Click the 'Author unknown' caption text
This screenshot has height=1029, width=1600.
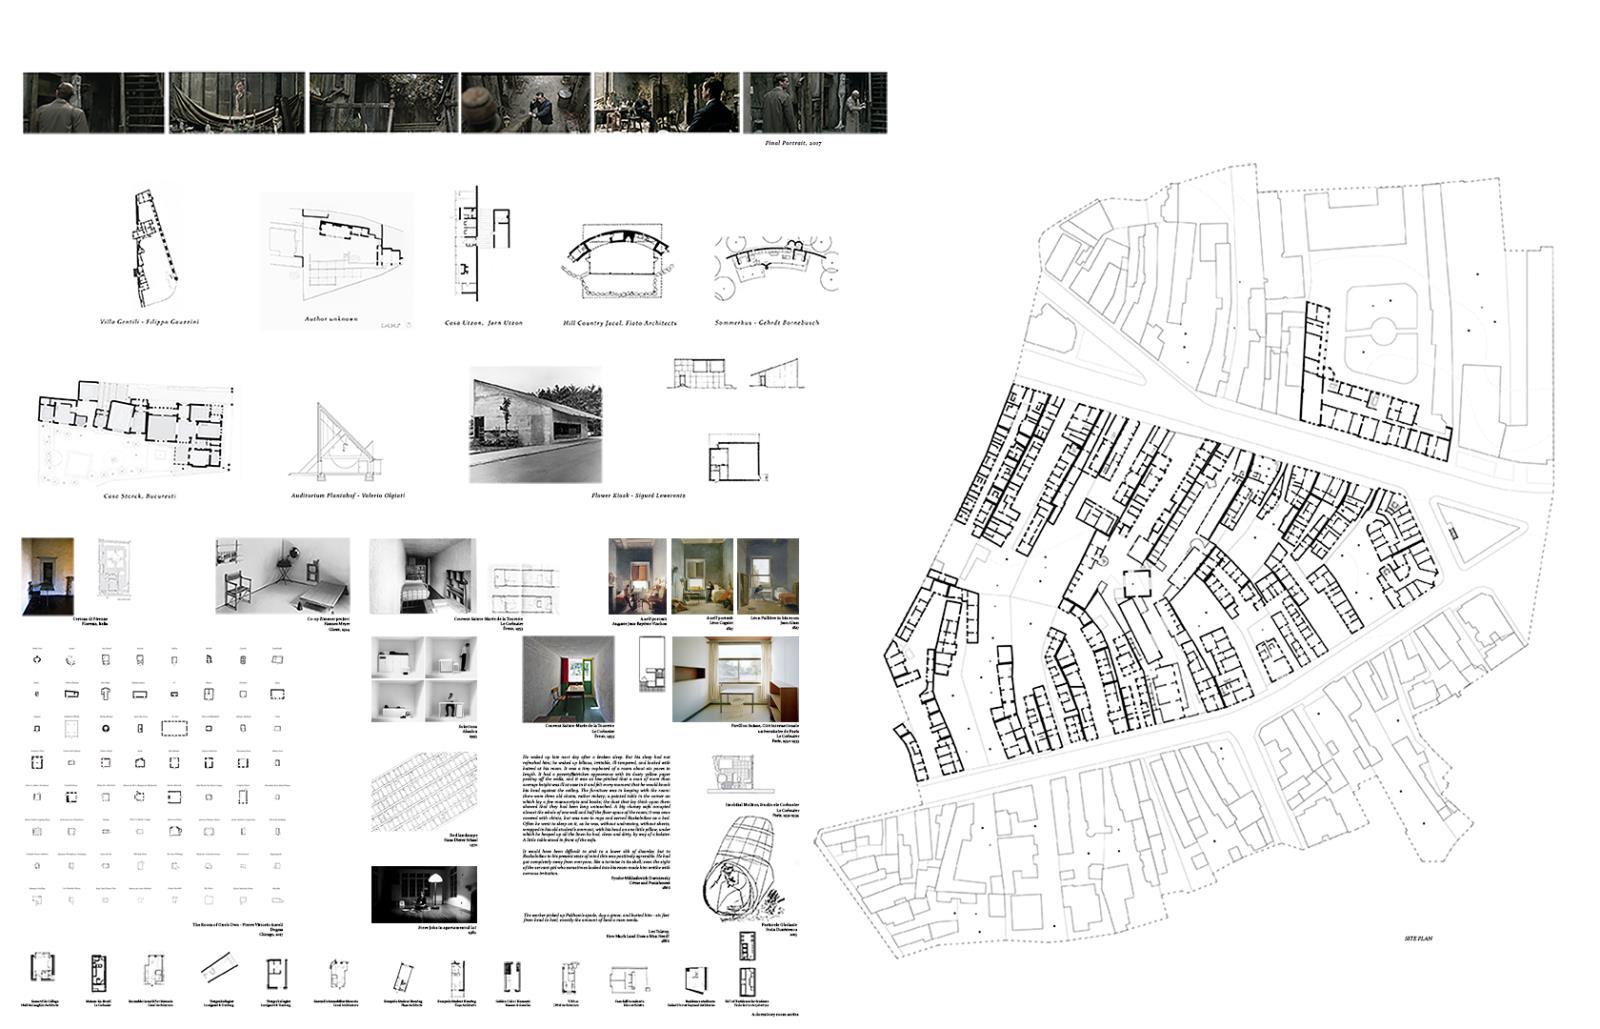(x=331, y=320)
